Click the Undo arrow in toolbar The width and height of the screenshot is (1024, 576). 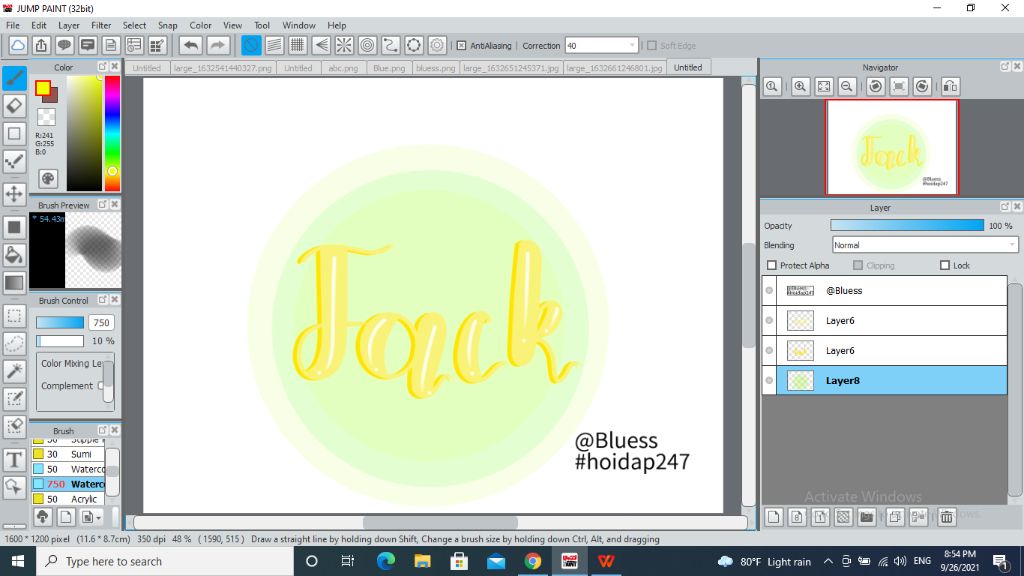191,46
